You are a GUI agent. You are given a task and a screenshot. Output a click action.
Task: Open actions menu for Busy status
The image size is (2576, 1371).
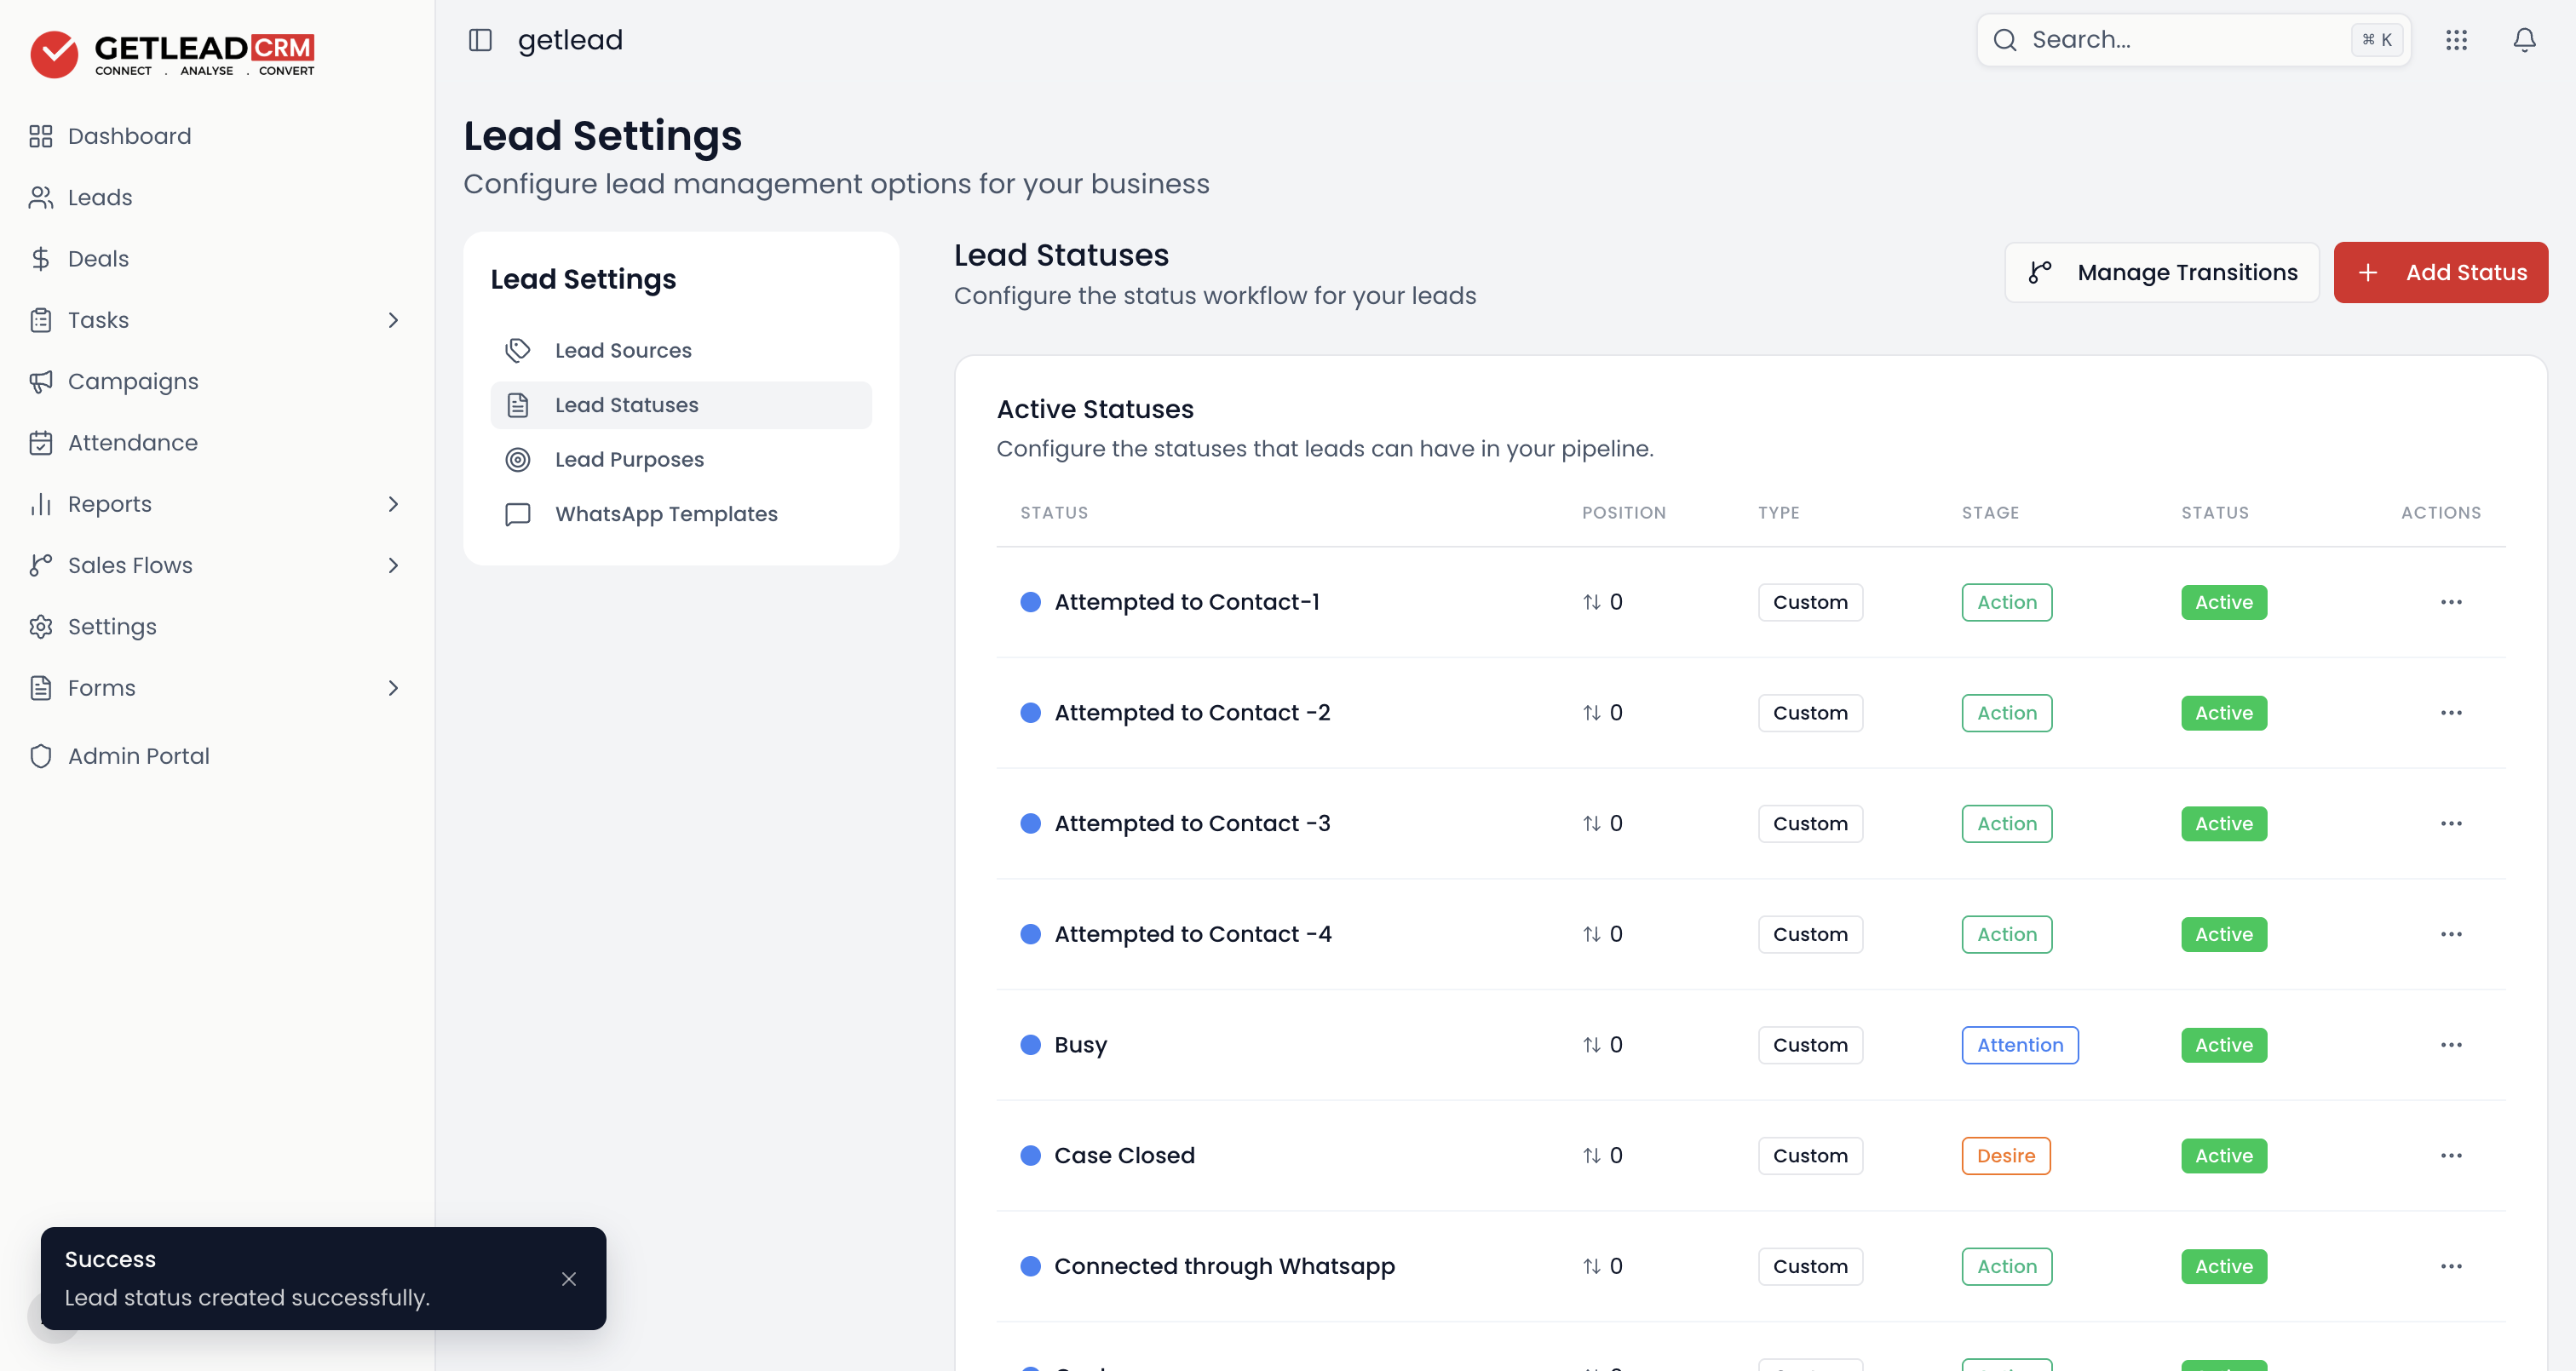[2451, 1045]
